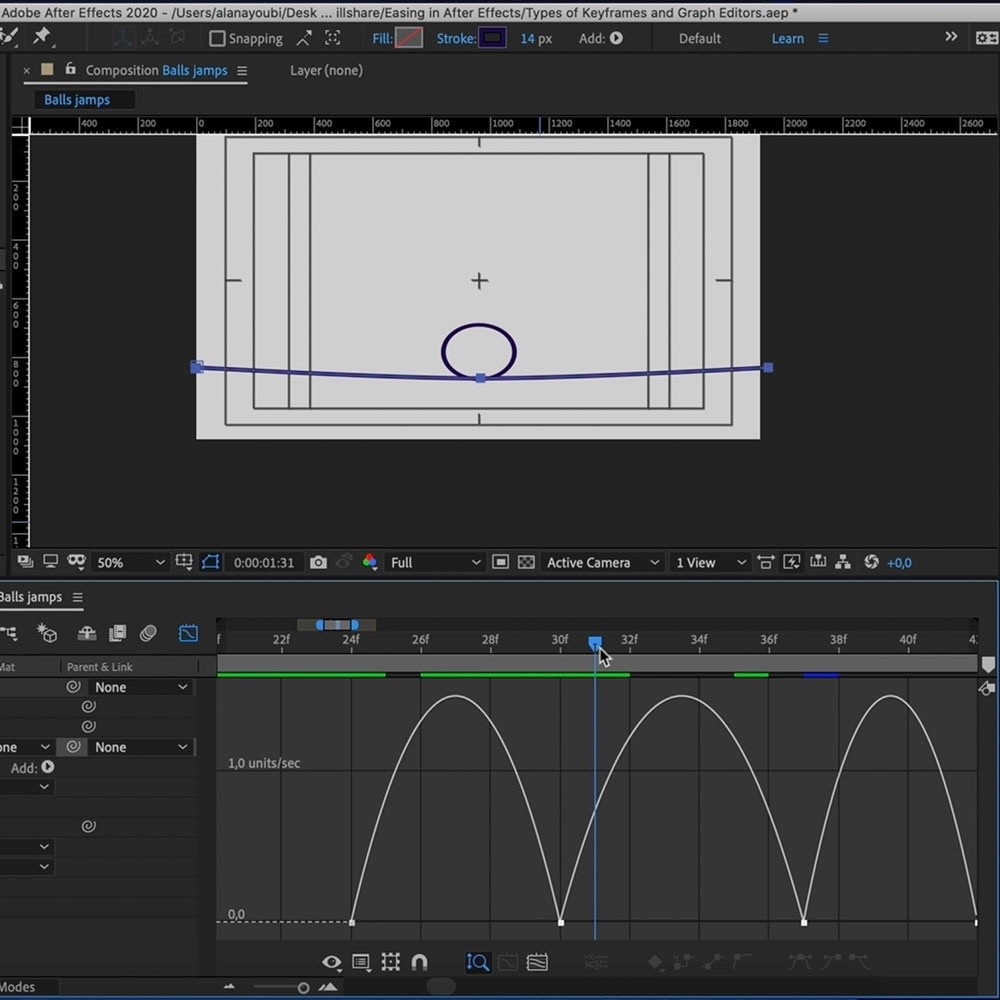Click the Stroke color swatch
This screenshot has height=1000, width=1000.
pos(492,38)
